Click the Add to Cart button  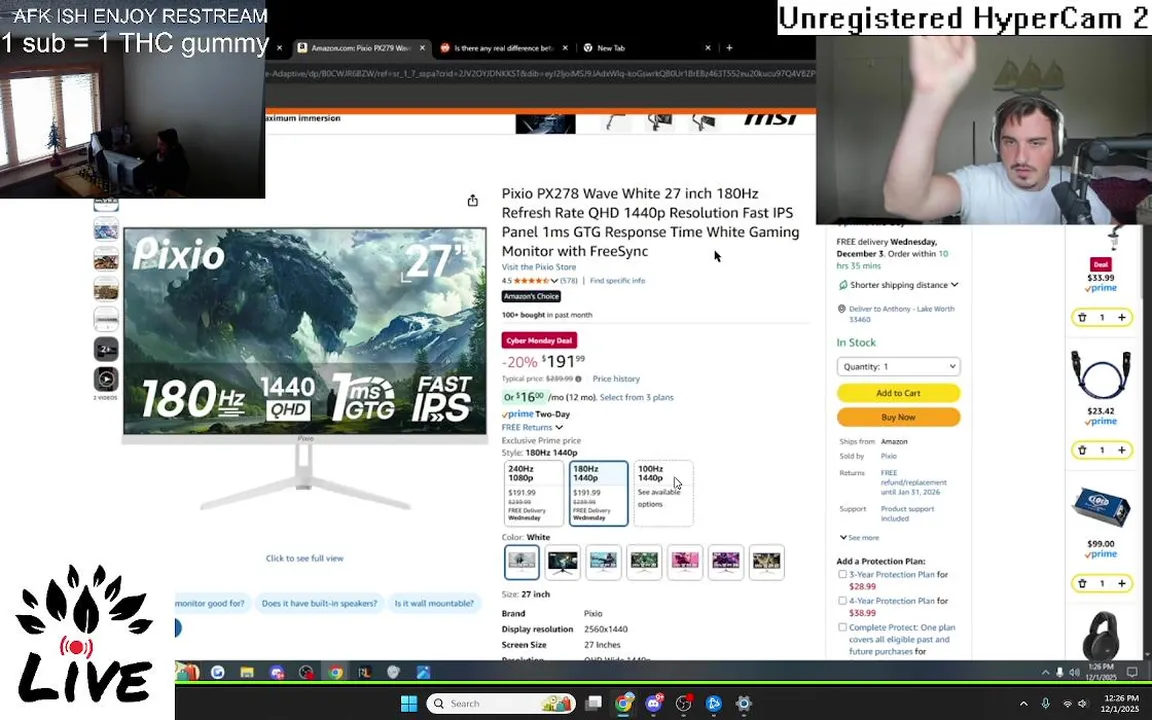coord(898,393)
